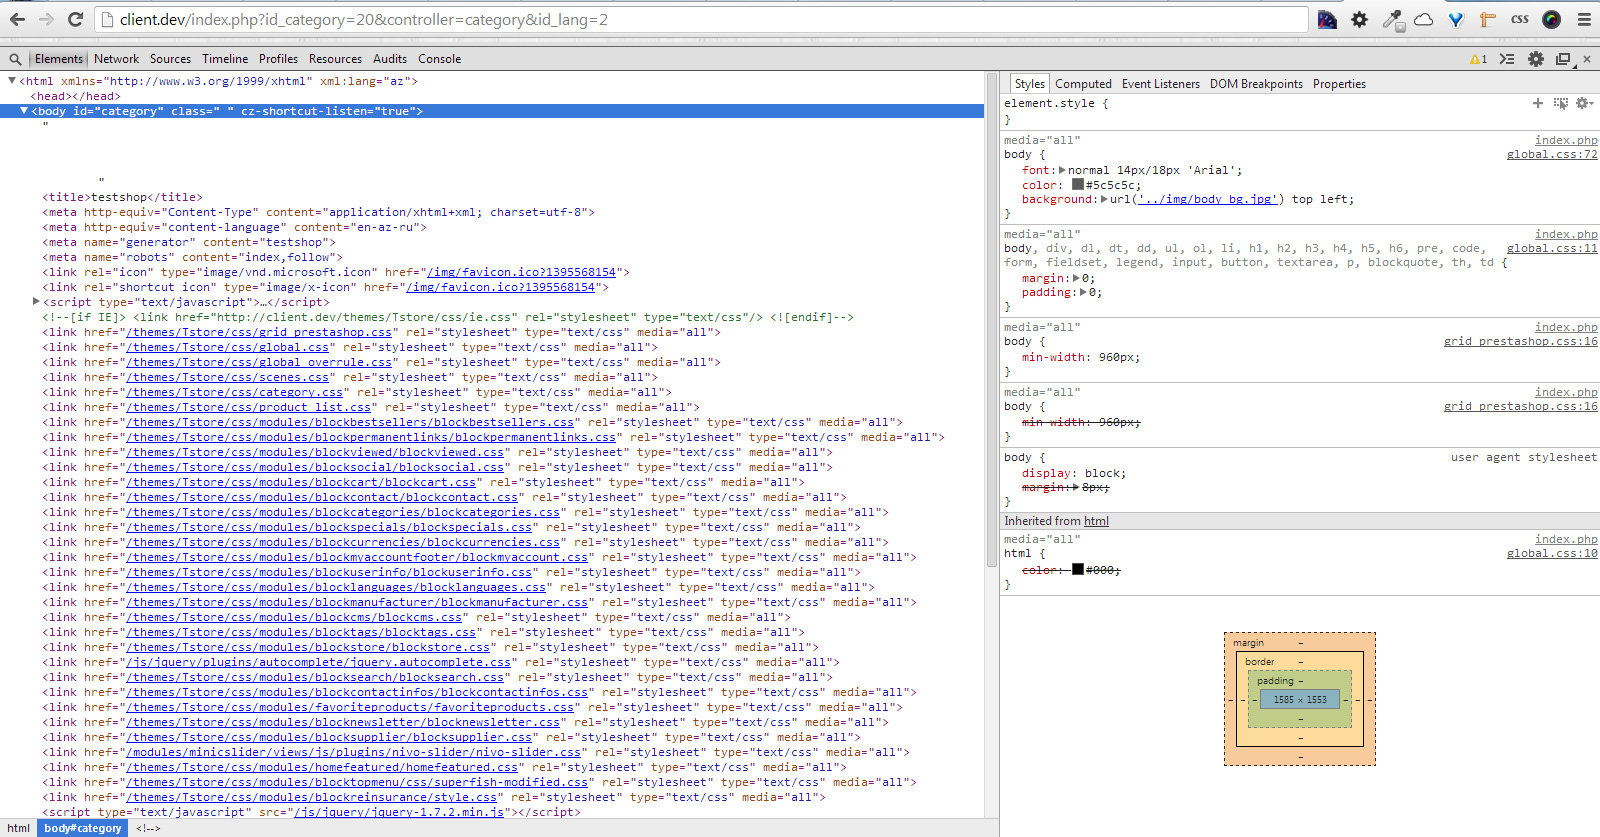Toggle DevTools dock side button

point(1563,59)
